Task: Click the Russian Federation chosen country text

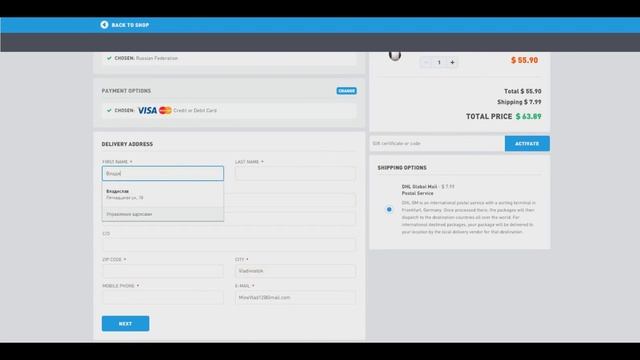Action: click(157, 58)
